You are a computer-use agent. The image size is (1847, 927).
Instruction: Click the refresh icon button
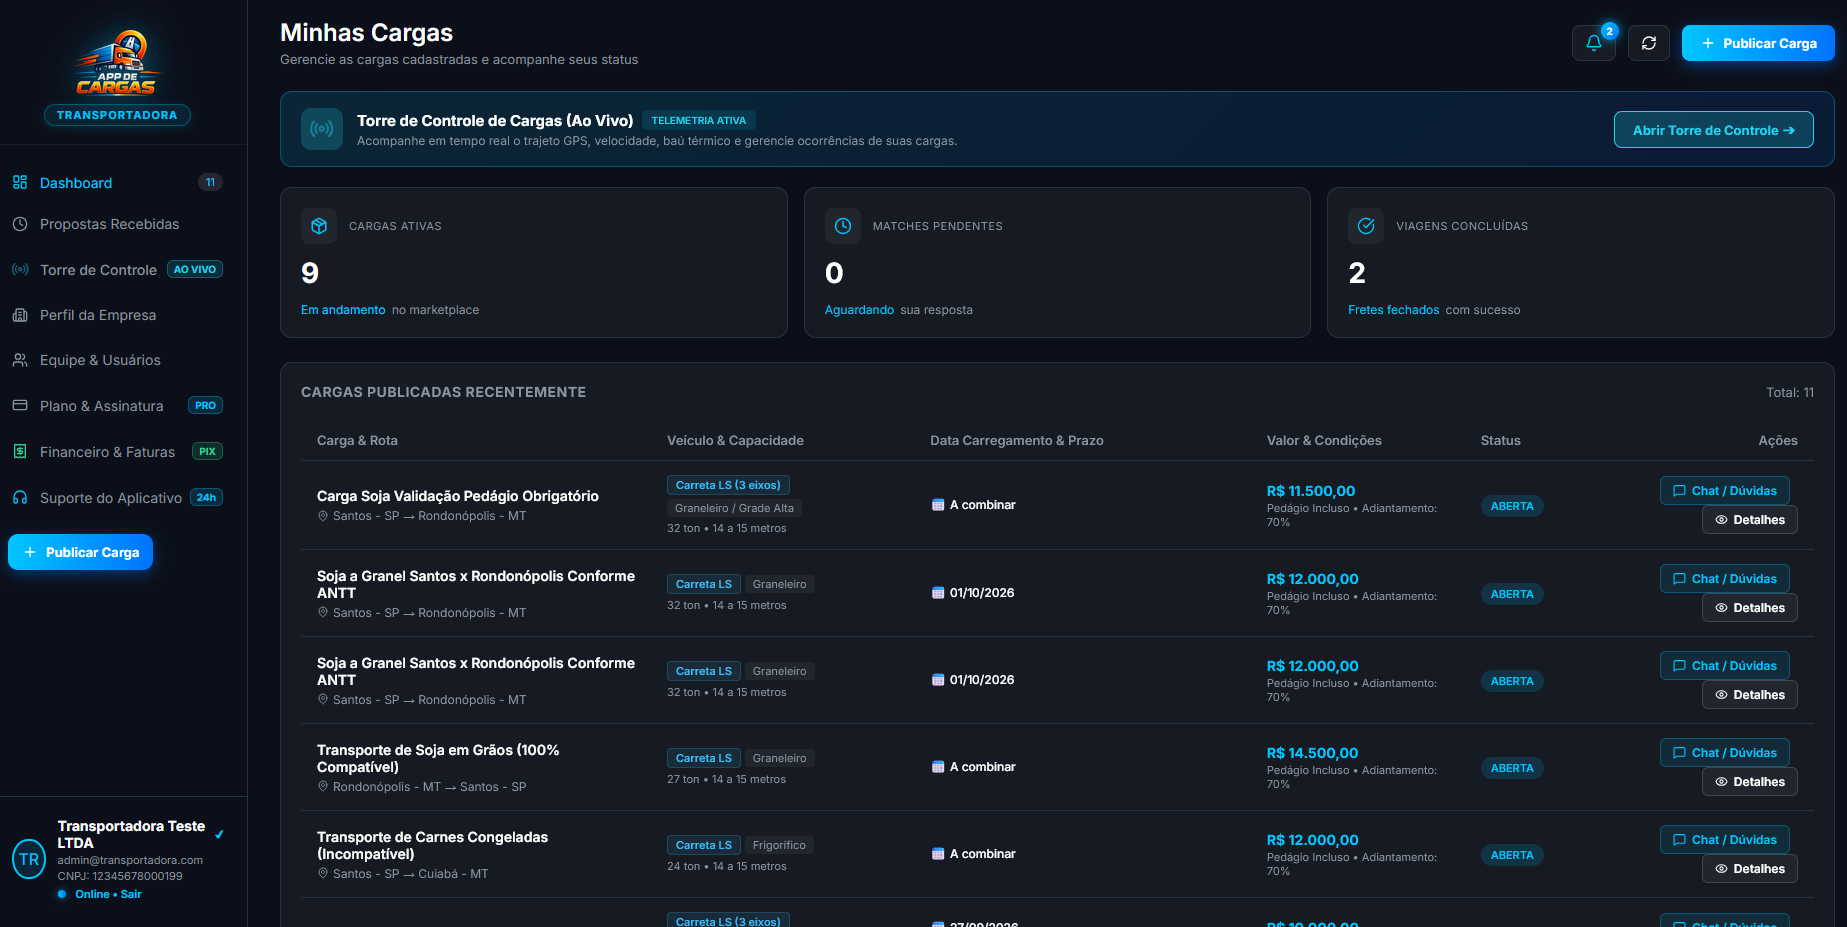[1649, 43]
